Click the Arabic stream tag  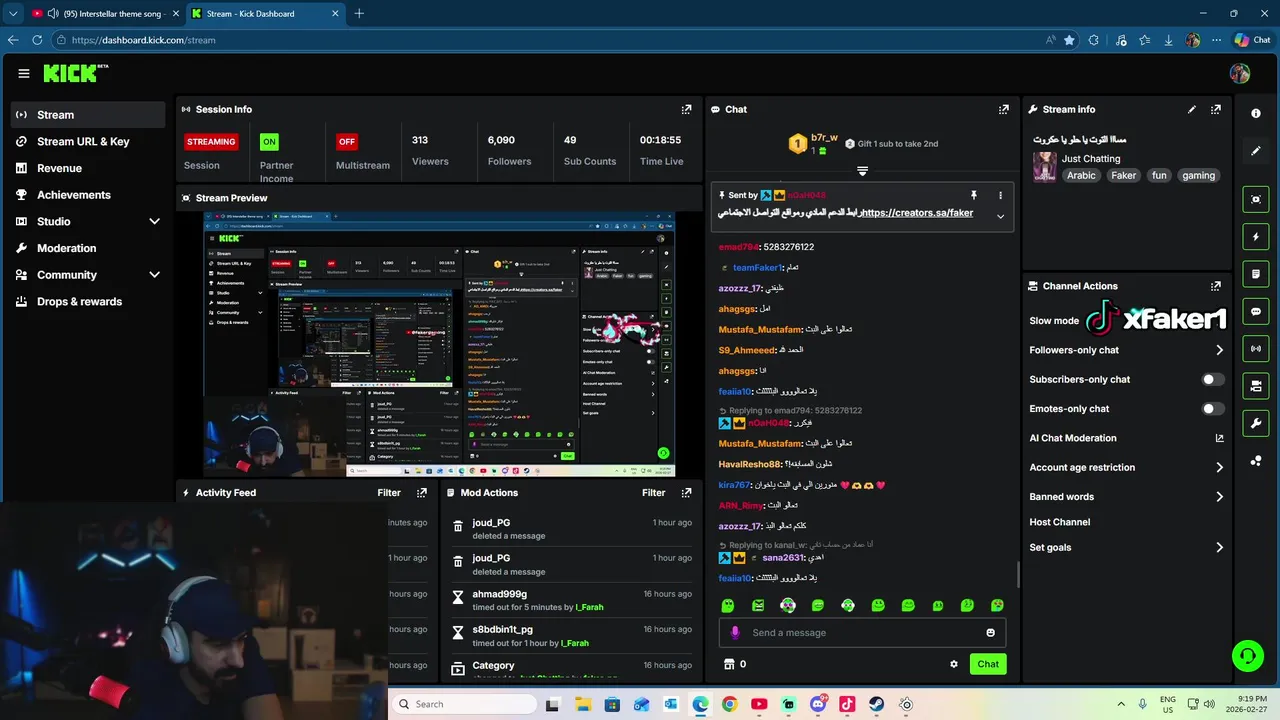click(x=1081, y=175)
